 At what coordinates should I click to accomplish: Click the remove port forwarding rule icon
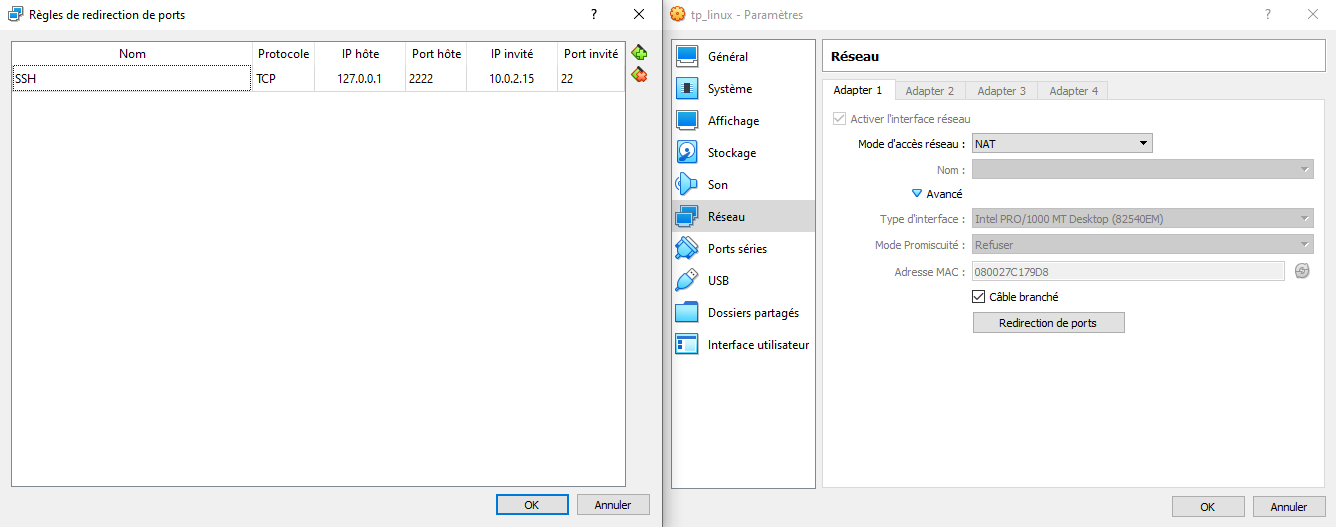point(639,75)
